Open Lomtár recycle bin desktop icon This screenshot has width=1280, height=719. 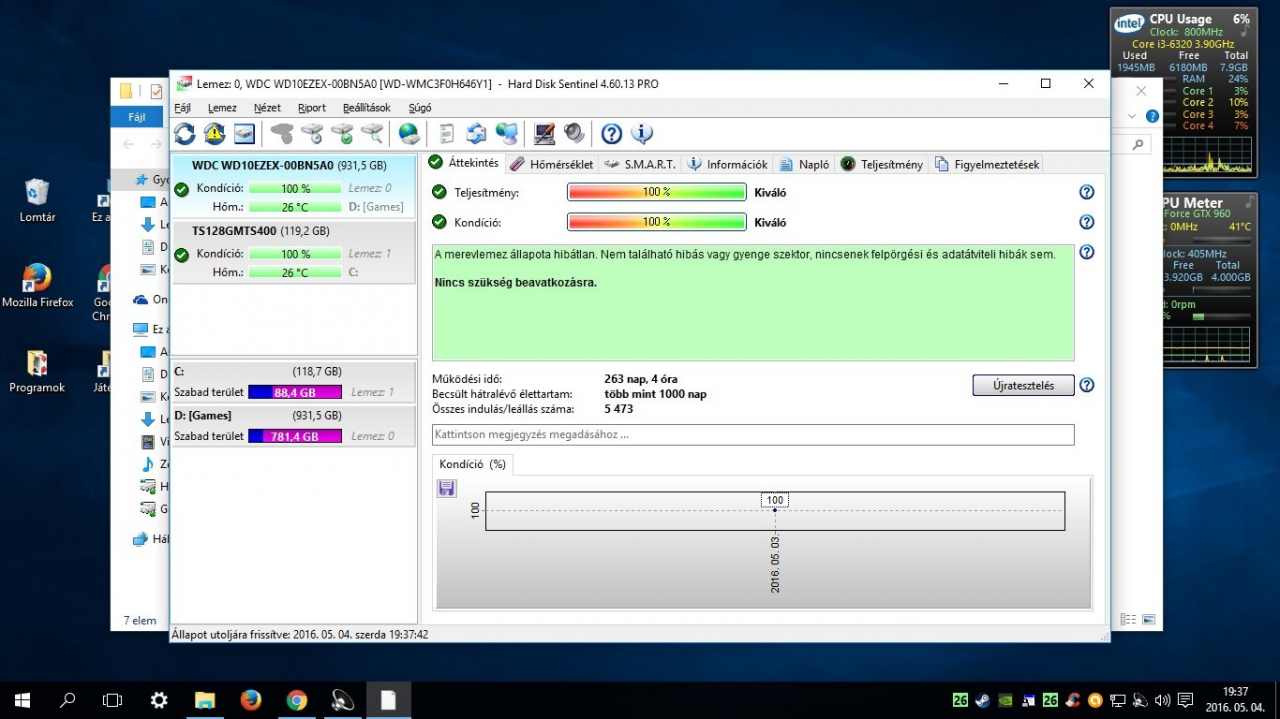pos(37,201)
